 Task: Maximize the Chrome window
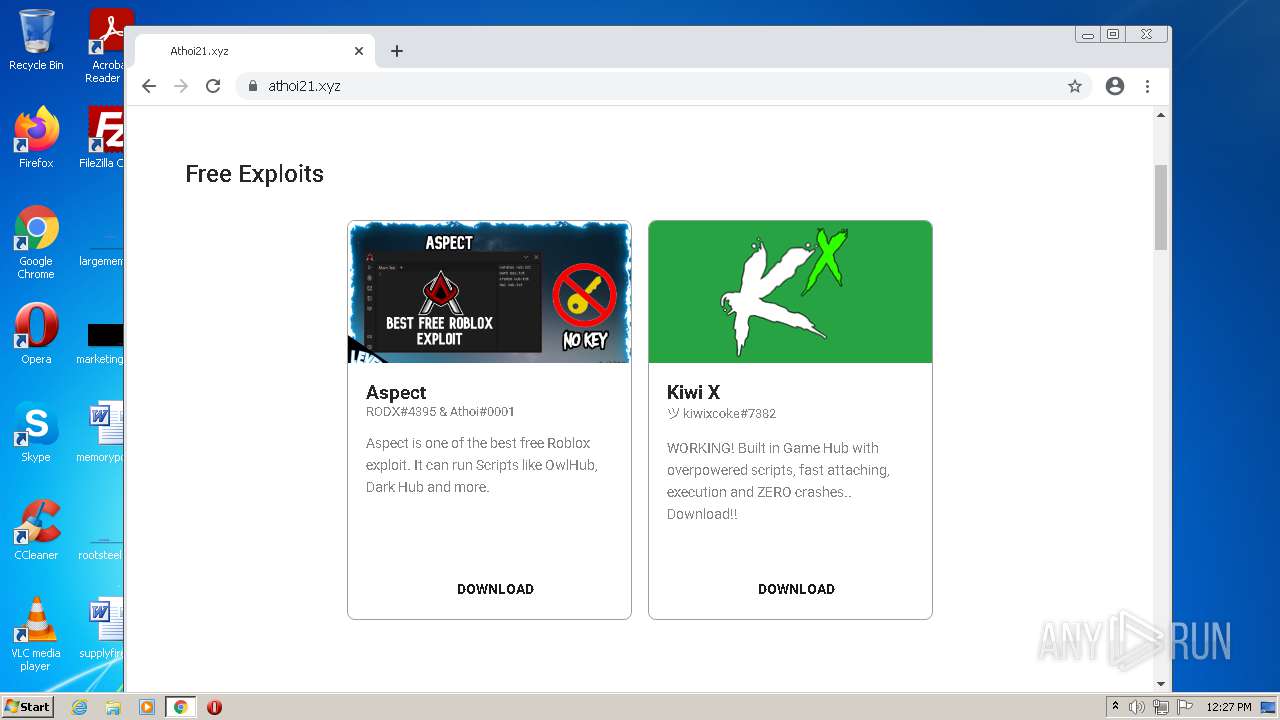(1113, 34)
